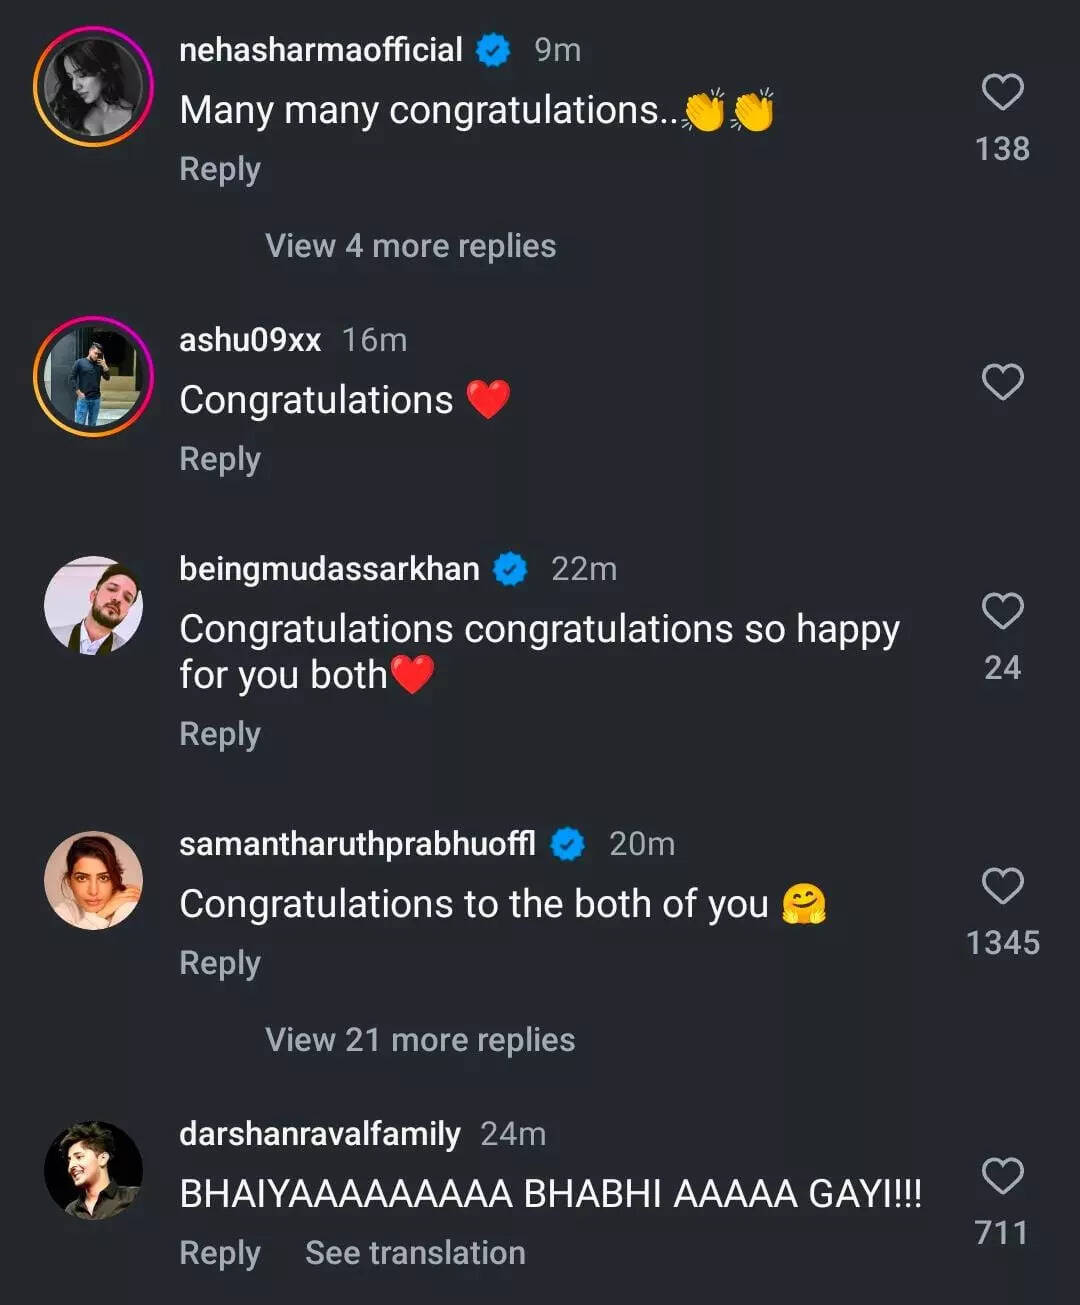Reply to ashu09xx's comment
Screen dimensions: 1080x1305
[219, 459]
